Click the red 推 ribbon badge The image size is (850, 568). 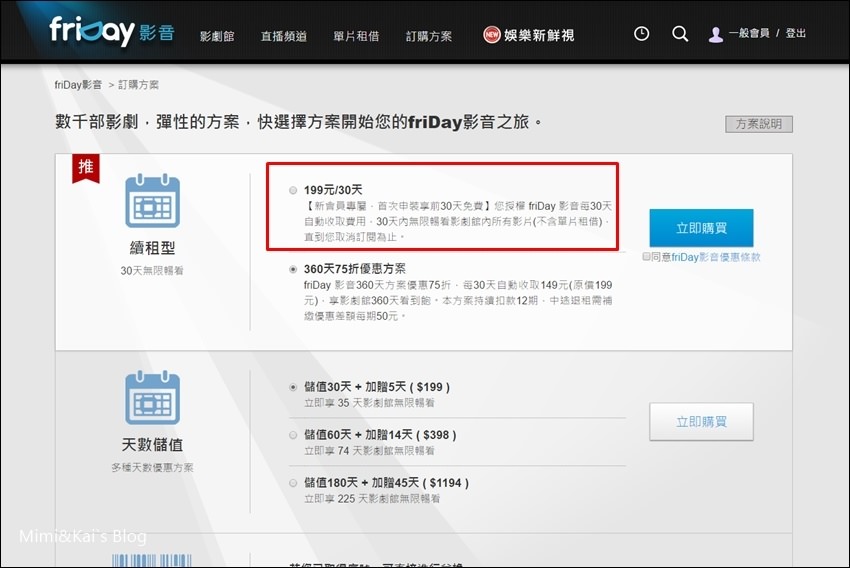[x=86, y=168]
